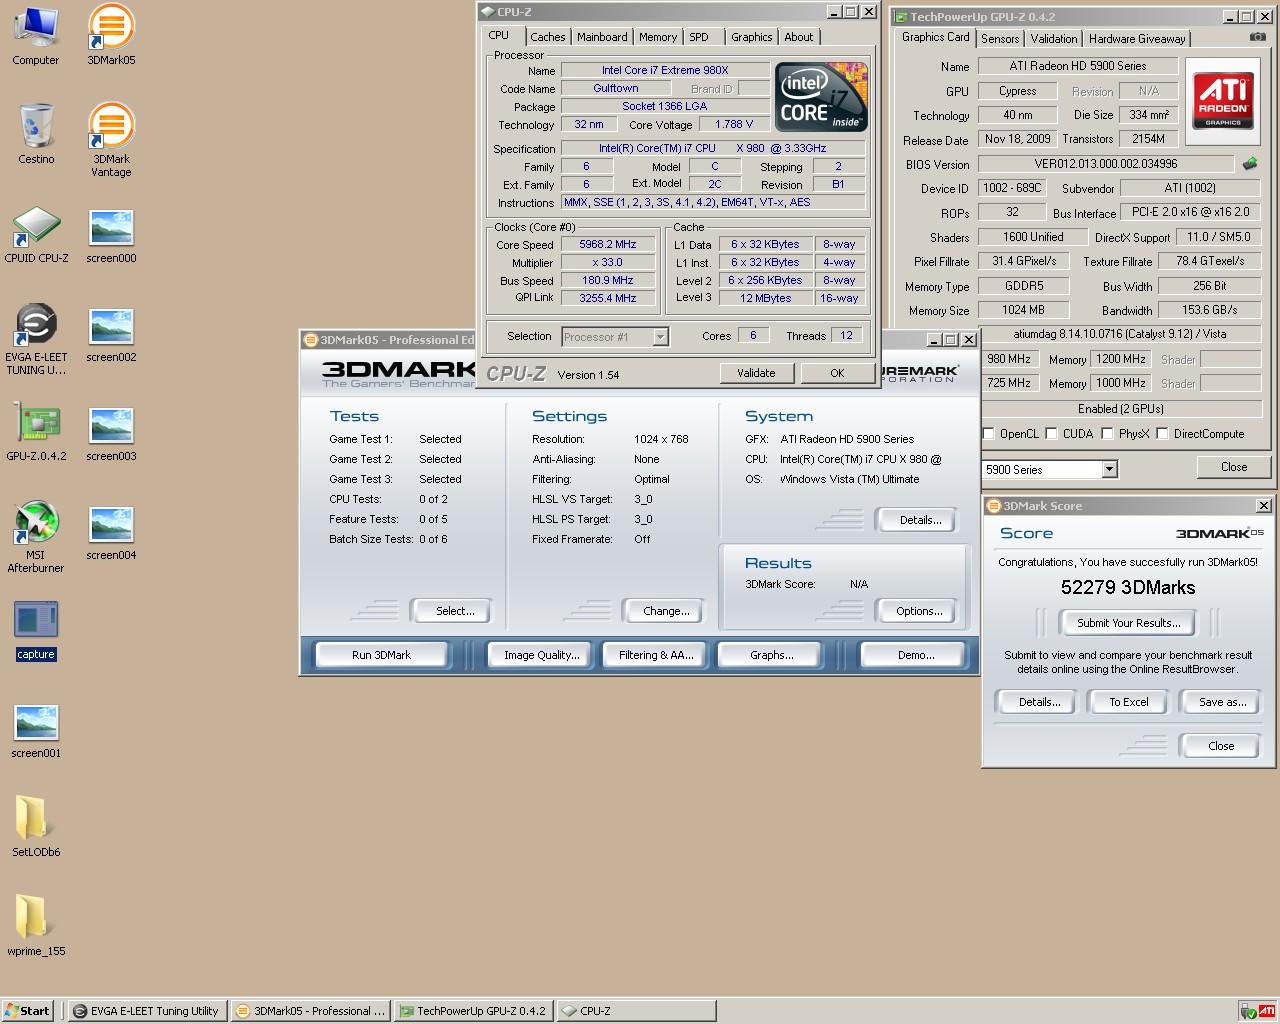Open results Options... in 3DMark05

[x=919, y=611]
